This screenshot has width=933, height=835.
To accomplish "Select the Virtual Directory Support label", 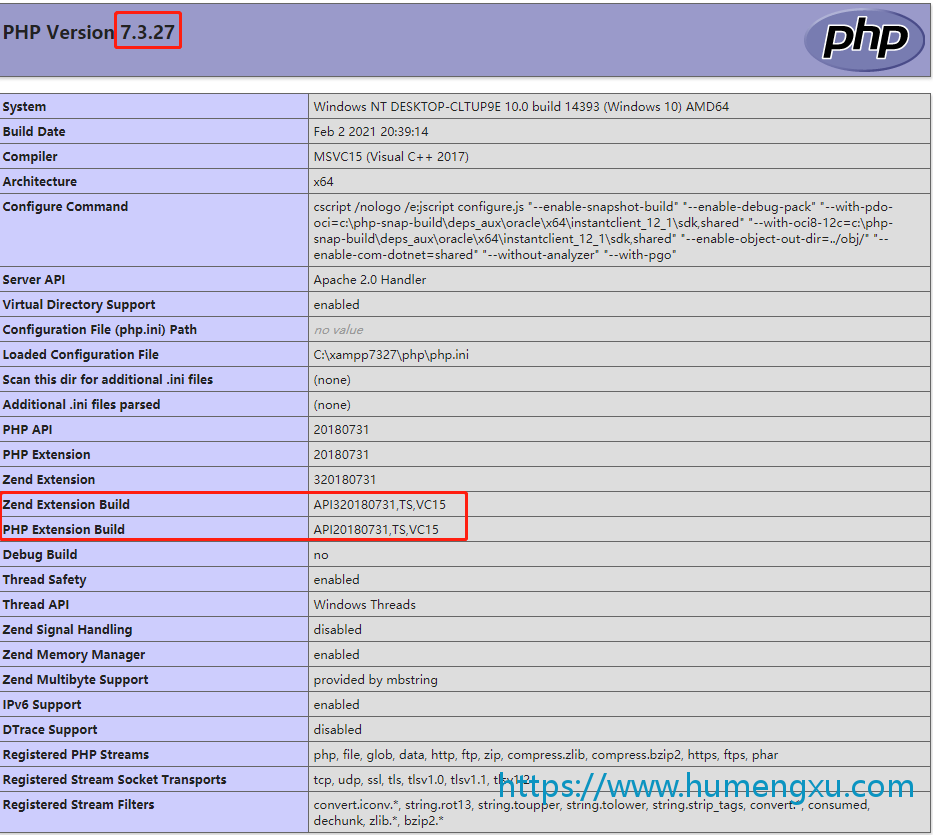I will 79,304.
